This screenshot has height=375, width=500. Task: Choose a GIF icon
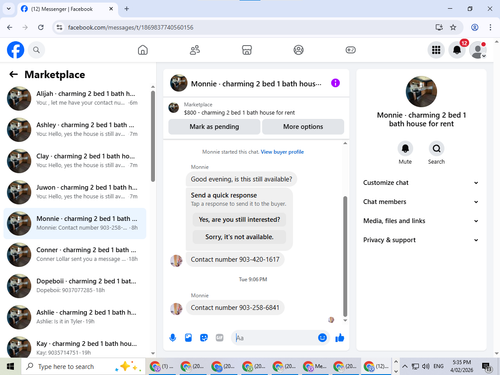pyautogui.click(x=219, y=338)
